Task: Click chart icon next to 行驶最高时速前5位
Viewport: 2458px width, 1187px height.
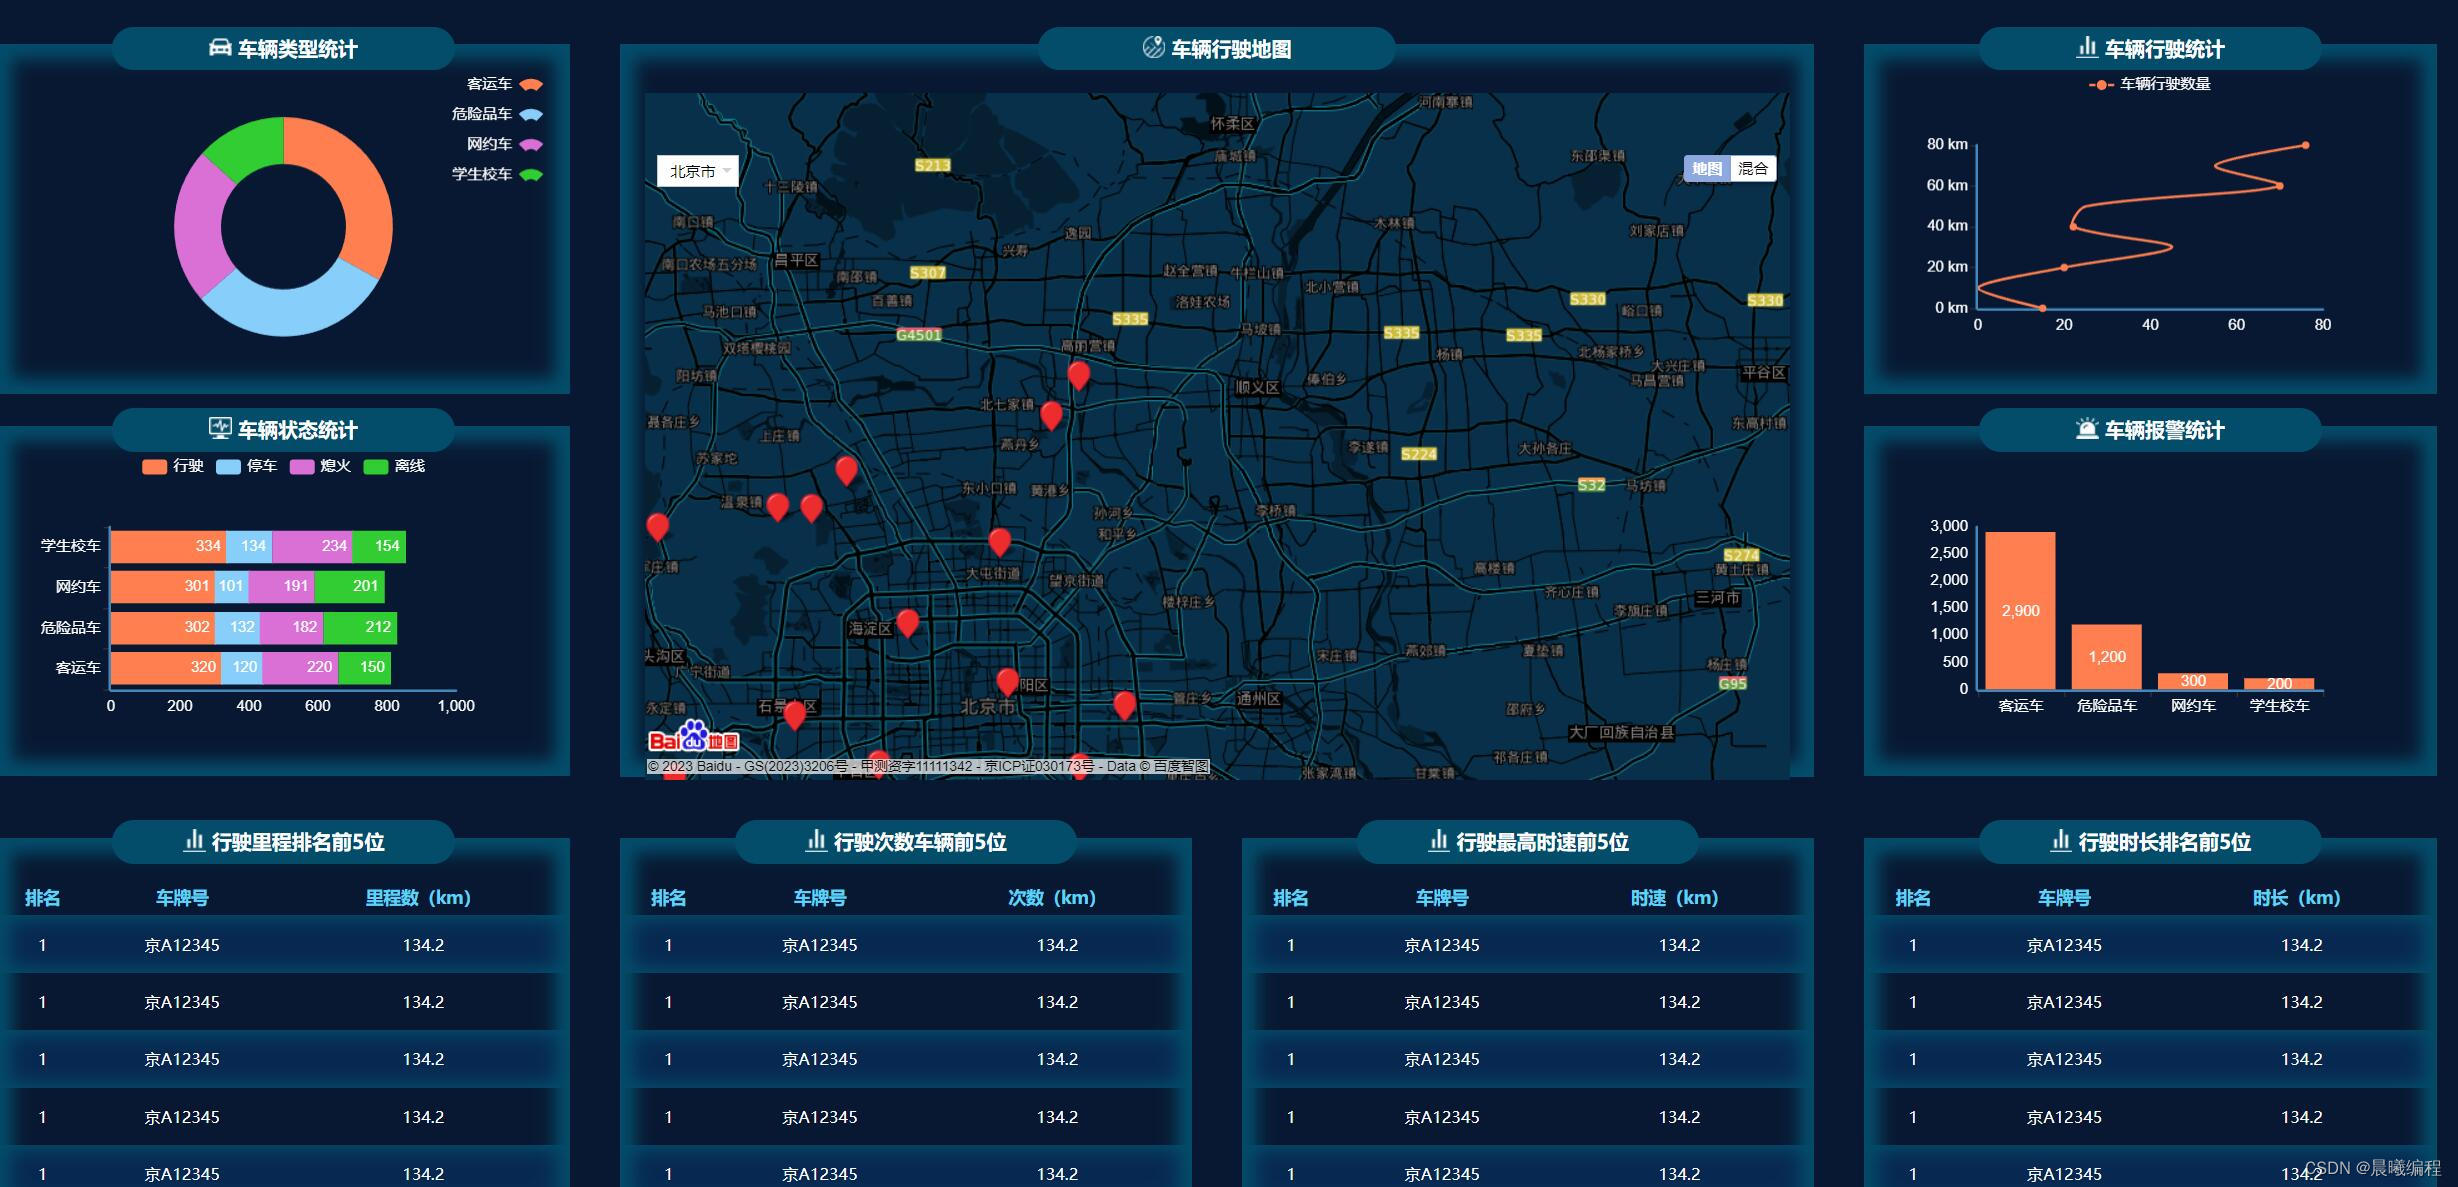Action: (1438, 841)
